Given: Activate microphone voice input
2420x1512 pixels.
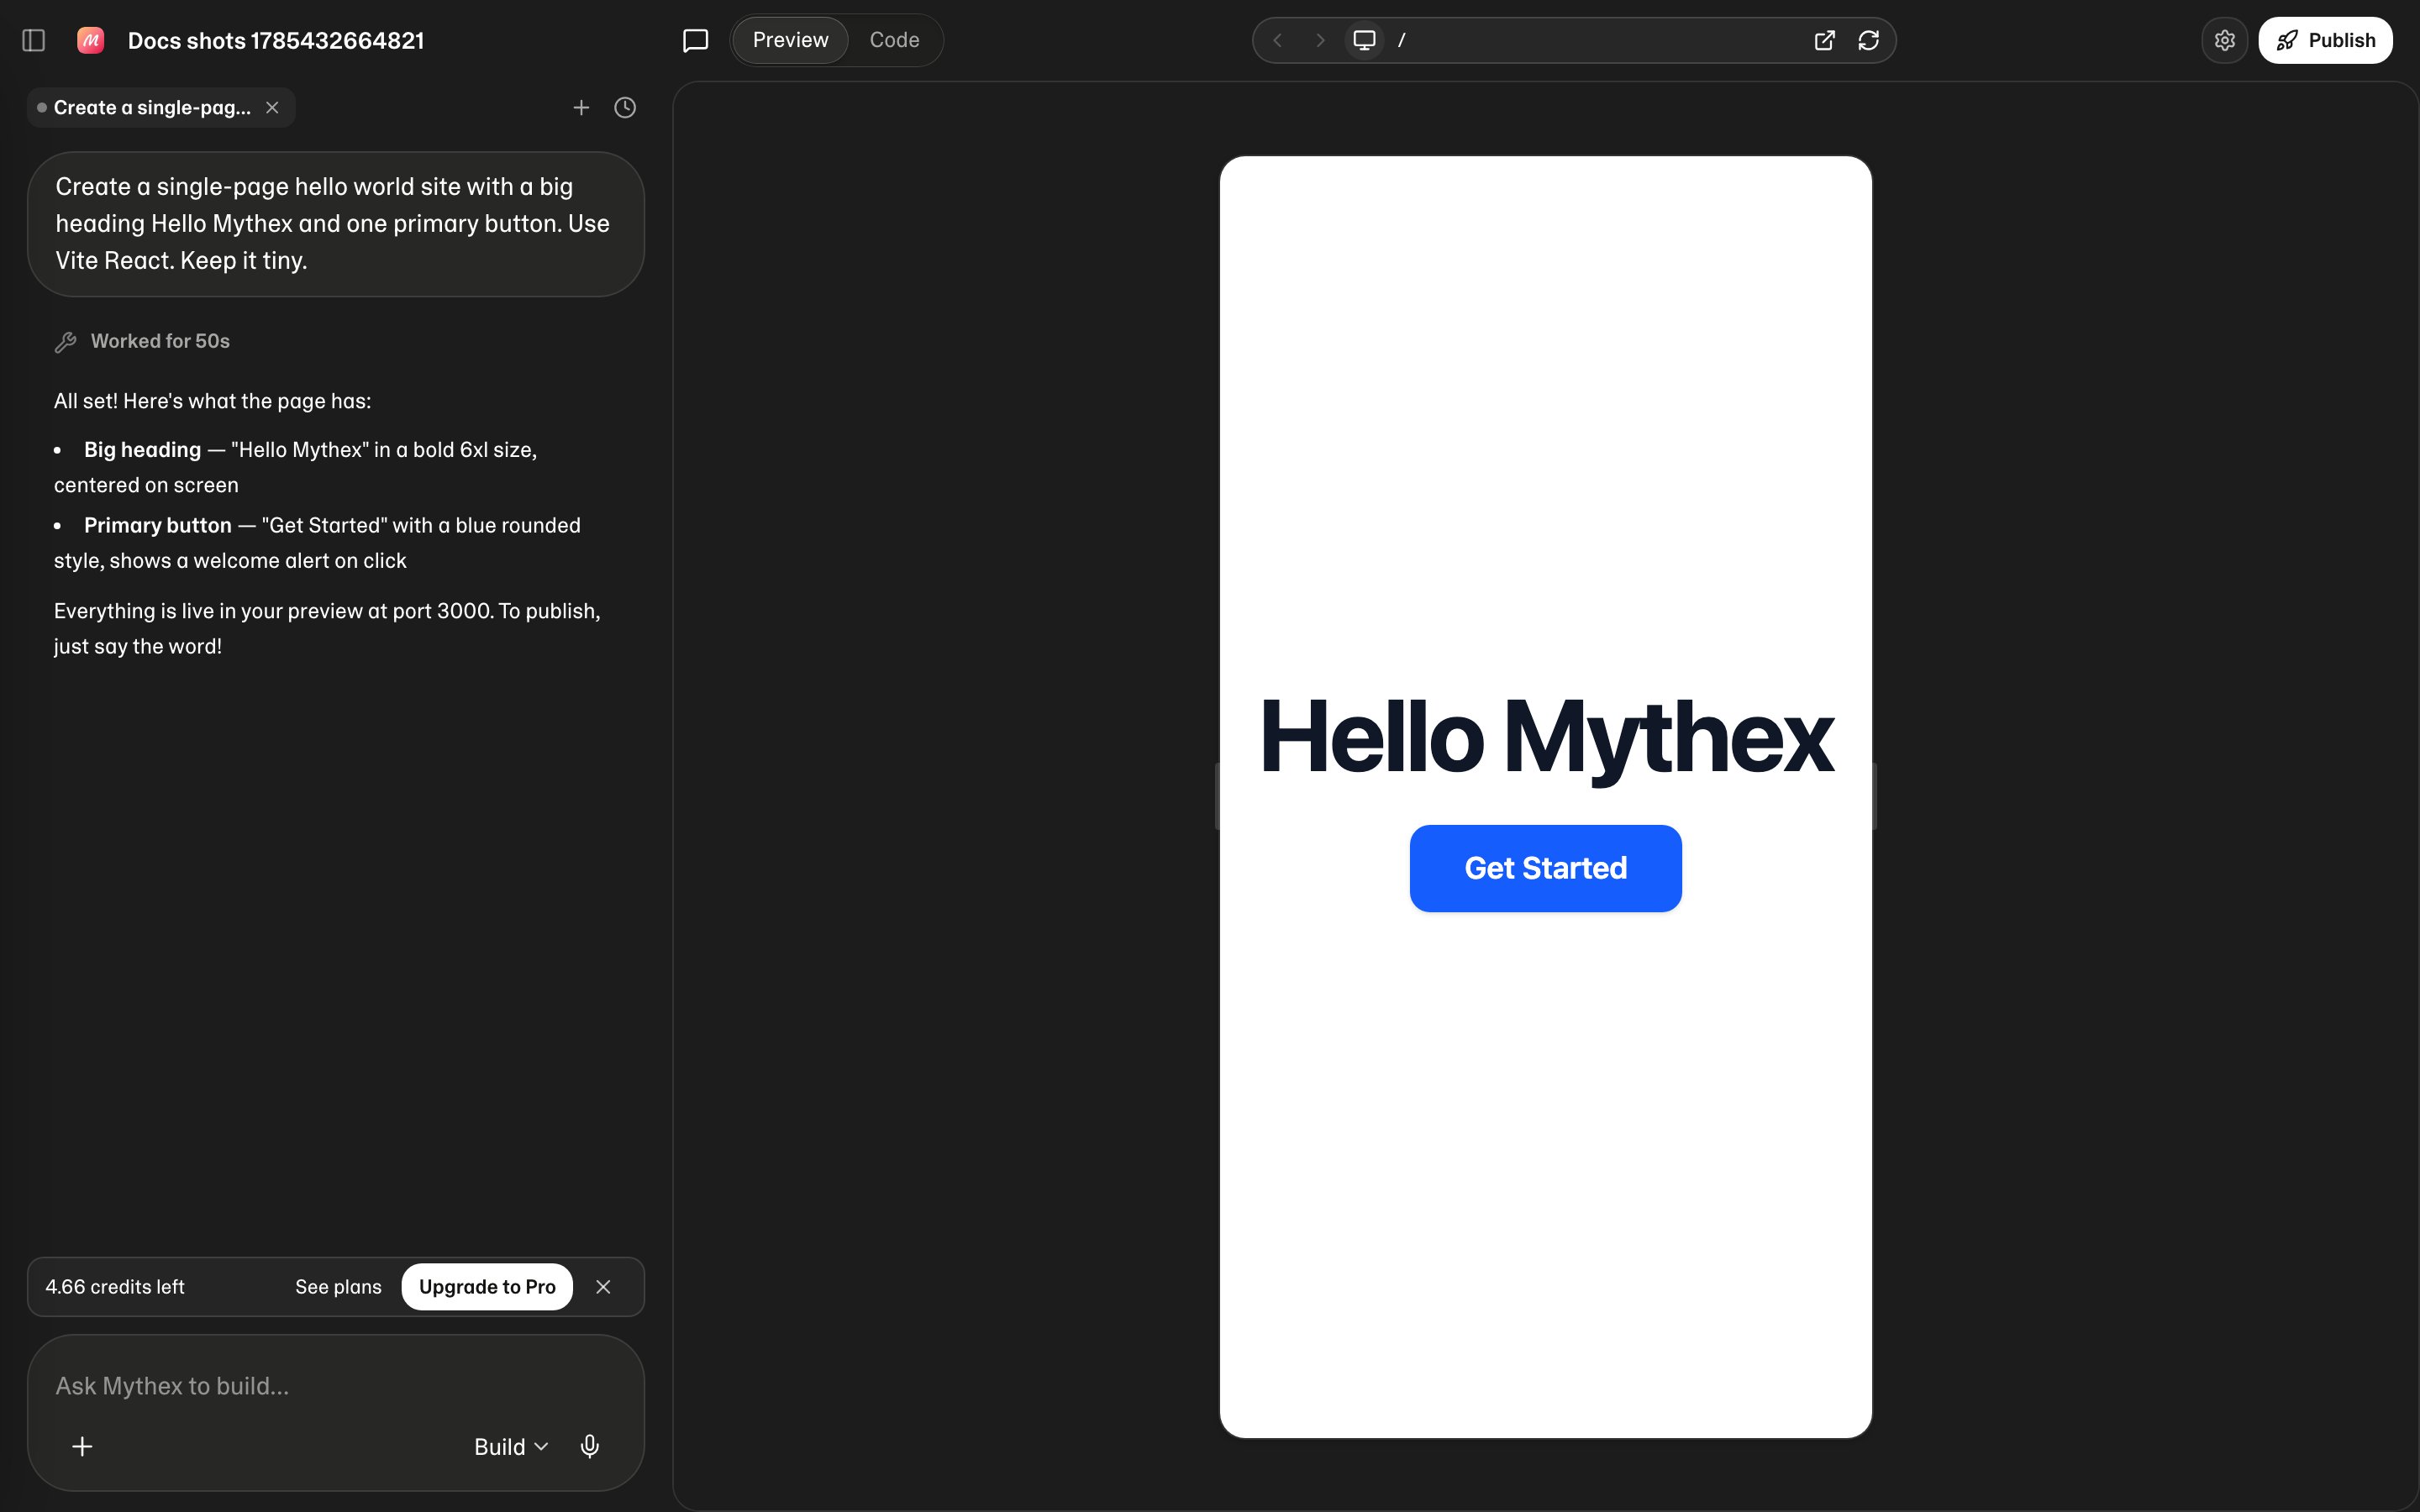Looking at the screenshot, I should point(590,1446).
